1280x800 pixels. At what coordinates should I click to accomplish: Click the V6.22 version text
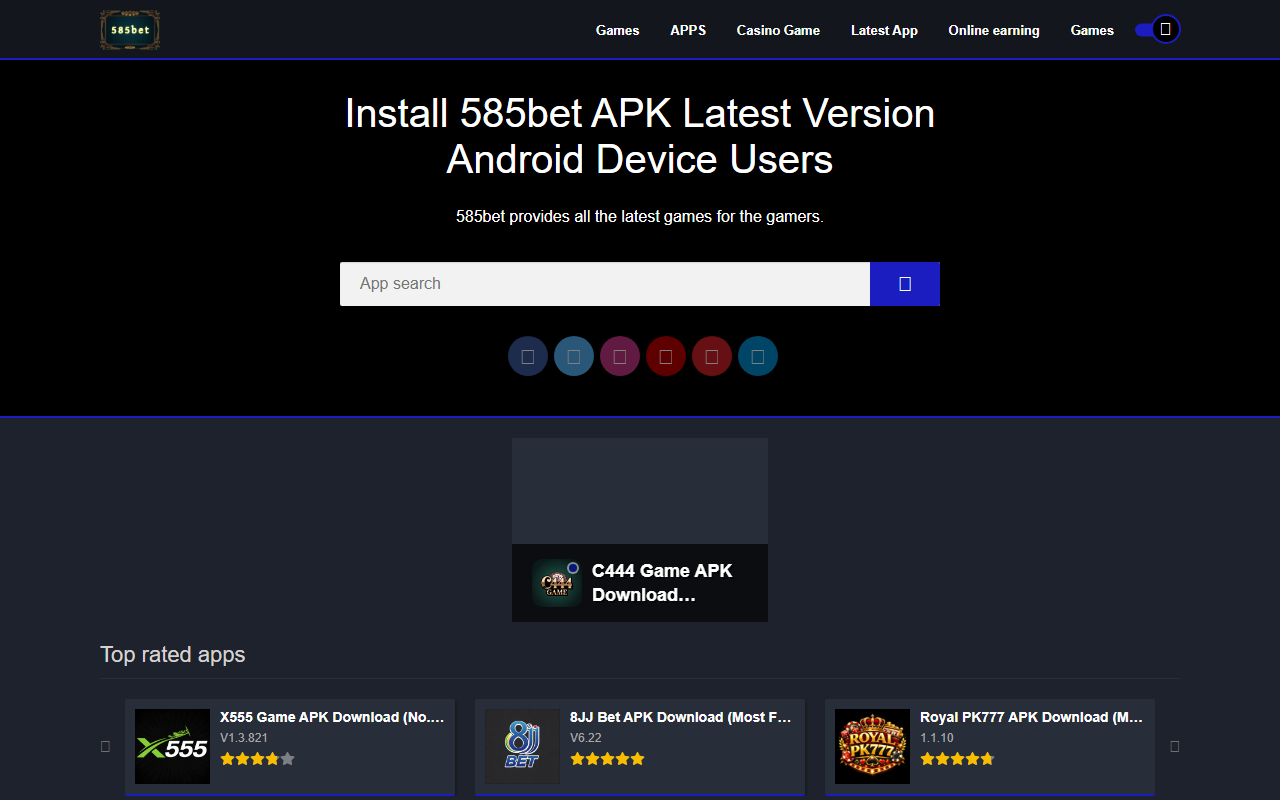586,738
